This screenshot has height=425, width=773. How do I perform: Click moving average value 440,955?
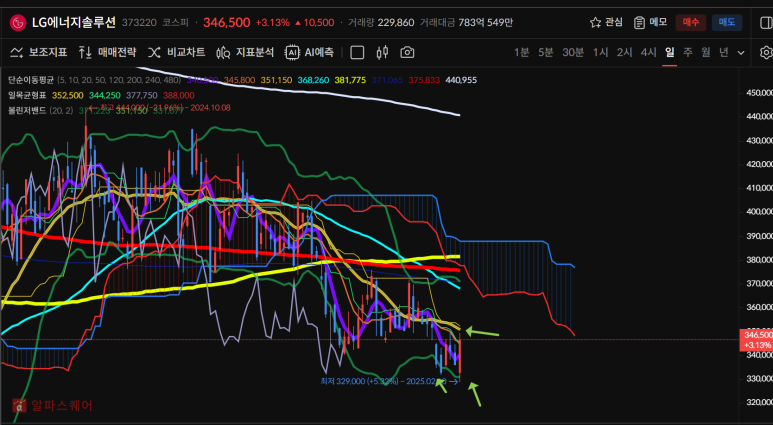pyautogui.click(x=461, y=80)
